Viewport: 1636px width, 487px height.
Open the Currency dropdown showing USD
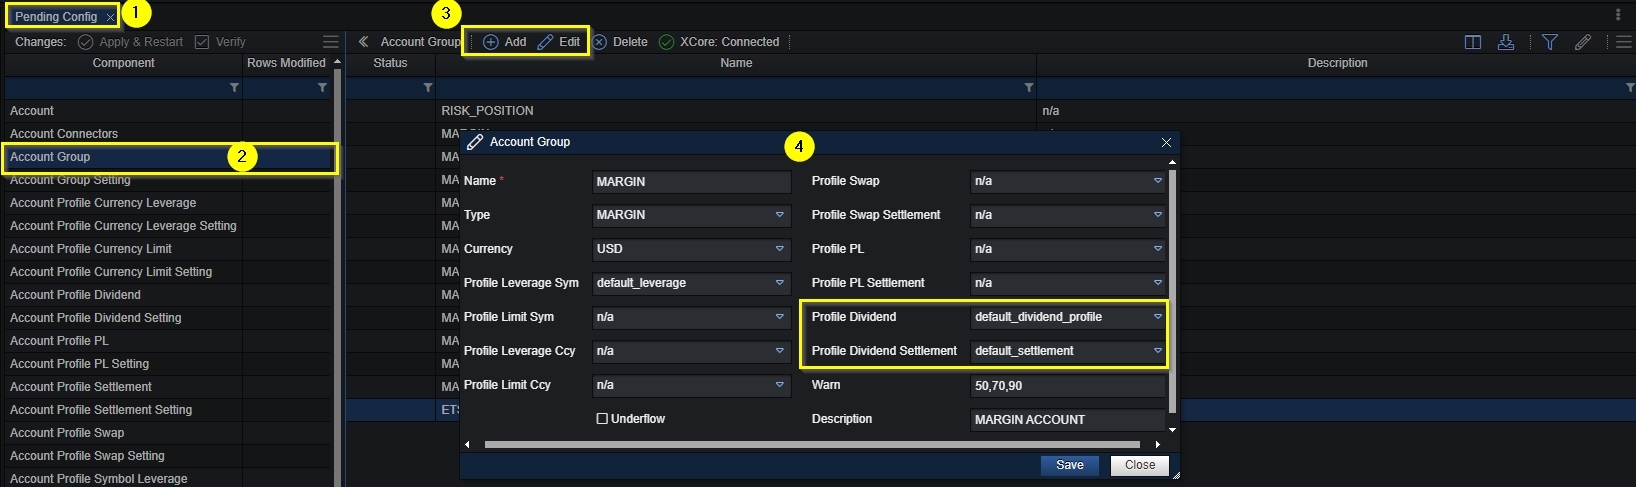[x=691, y=249]
